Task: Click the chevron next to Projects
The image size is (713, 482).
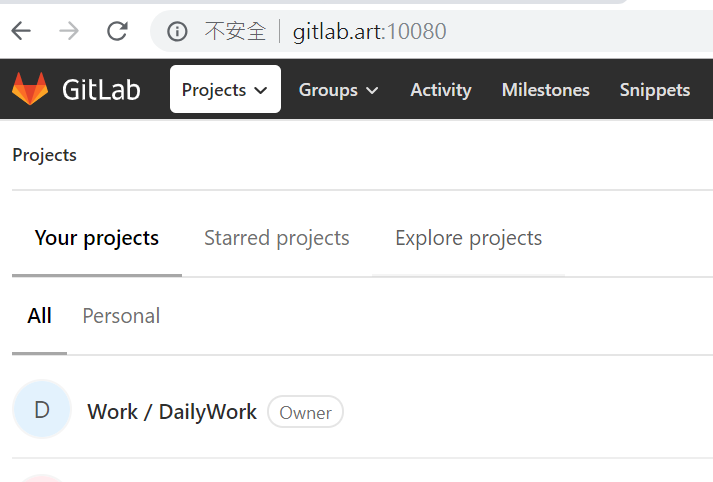Action: (261, 90)
